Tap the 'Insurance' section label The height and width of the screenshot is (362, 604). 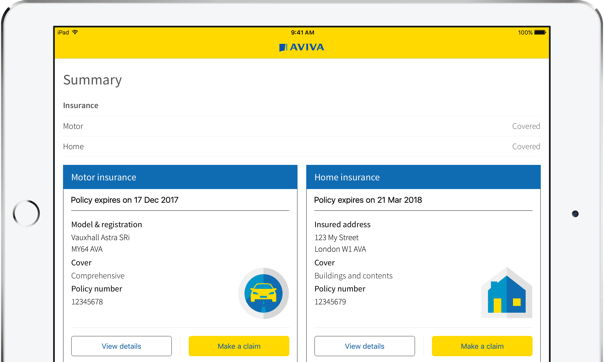(x=81, y=106)
